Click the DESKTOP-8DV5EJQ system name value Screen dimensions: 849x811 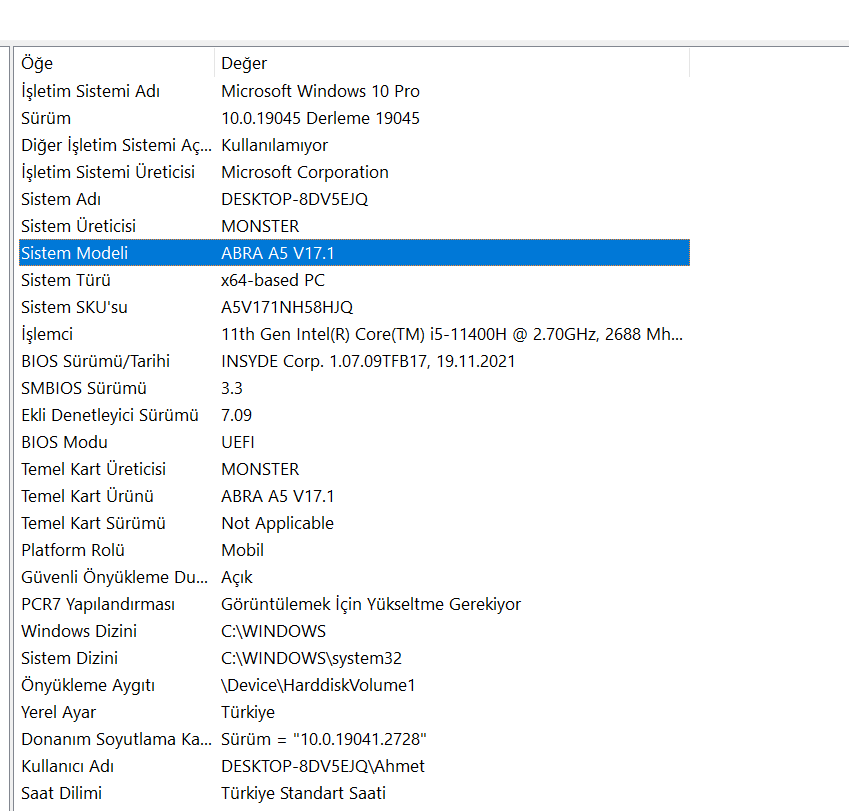click(295, 199)
